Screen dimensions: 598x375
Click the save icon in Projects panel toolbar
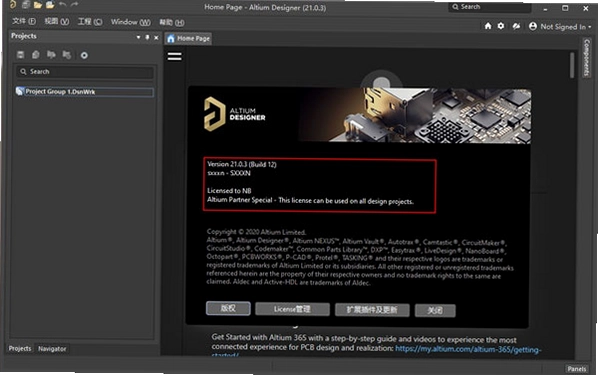pos(20,55)
